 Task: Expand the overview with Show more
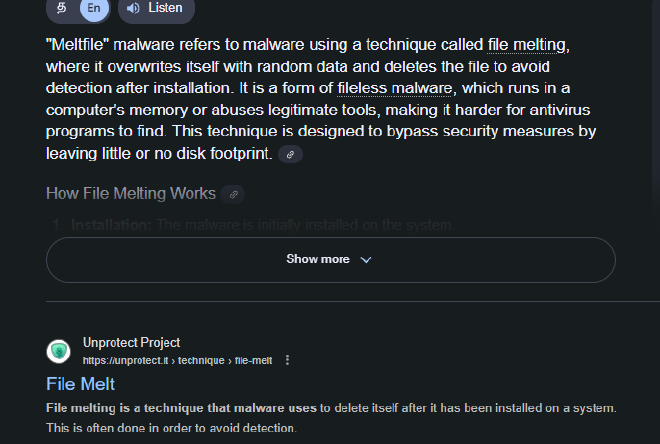[x=318, y=259]
